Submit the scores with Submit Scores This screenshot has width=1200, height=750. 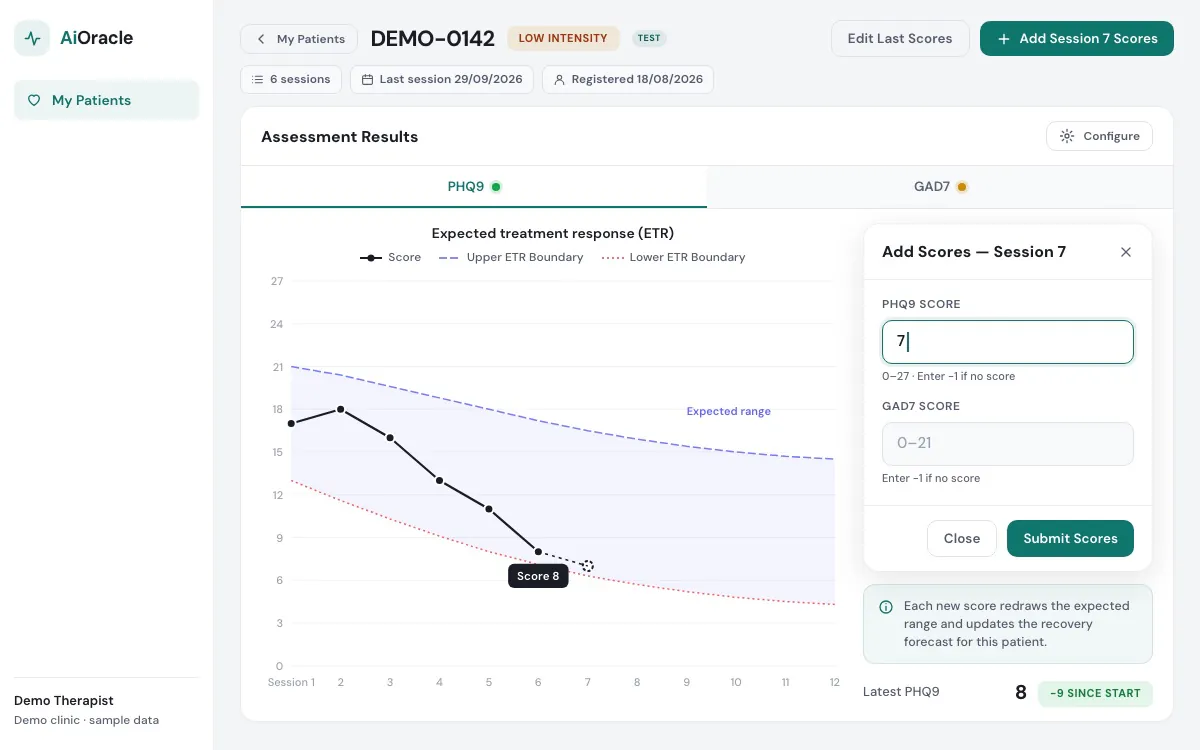pos(1070,538)
